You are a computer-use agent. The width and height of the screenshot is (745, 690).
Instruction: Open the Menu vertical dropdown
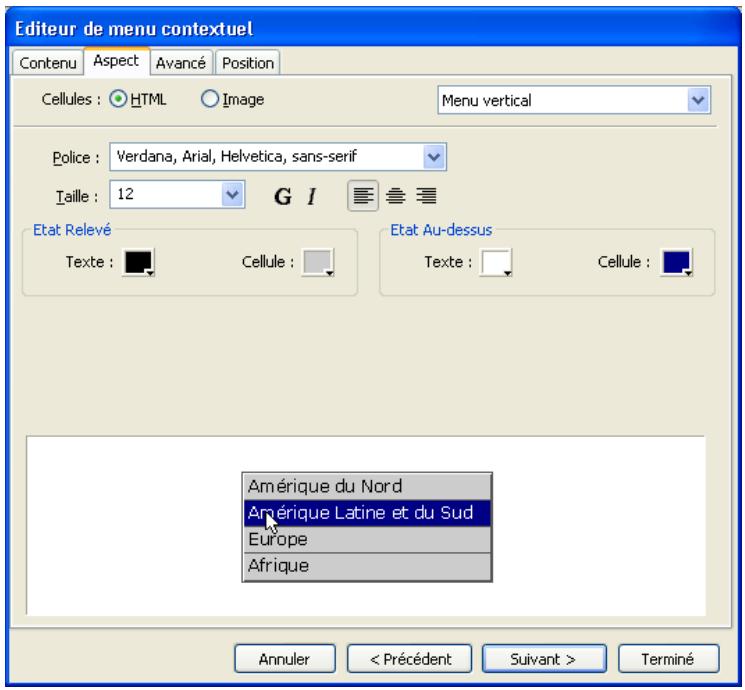tap(574, 100)
